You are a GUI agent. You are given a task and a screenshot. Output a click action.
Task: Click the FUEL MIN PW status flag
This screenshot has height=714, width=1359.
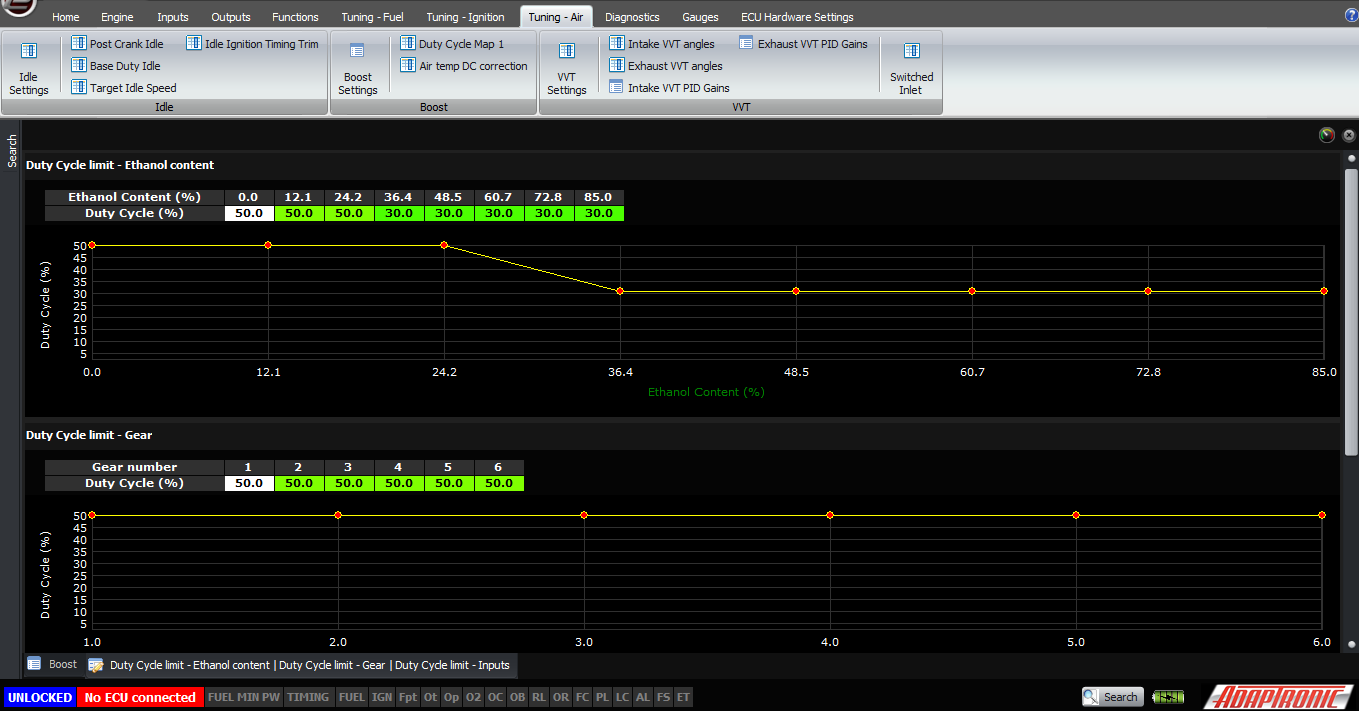[244, 697]
